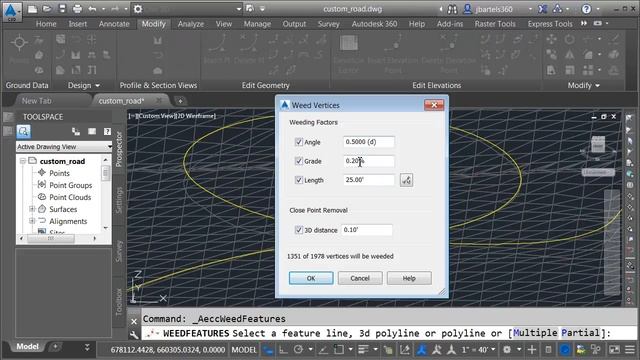This screenshot has height=360, width=640.
Task: Click the Angle value input field
Action: pyautogui.click(x=369, y=142)
